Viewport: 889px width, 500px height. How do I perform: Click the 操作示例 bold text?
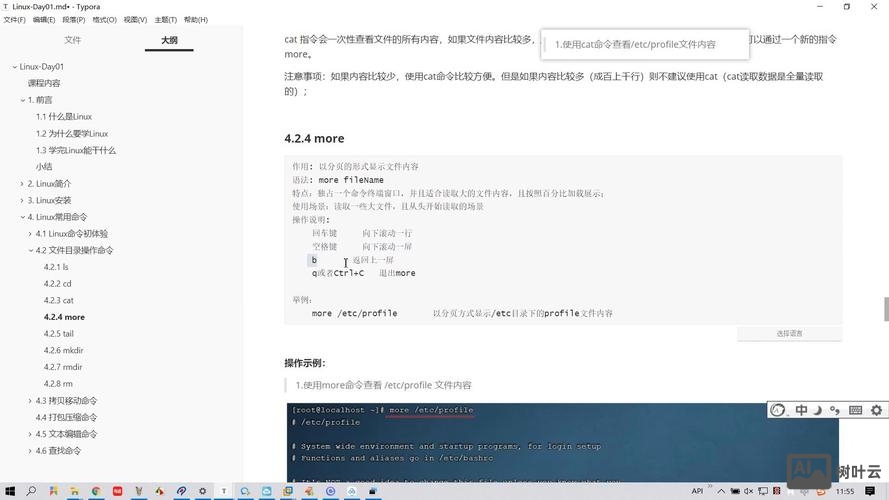point(304,363)
